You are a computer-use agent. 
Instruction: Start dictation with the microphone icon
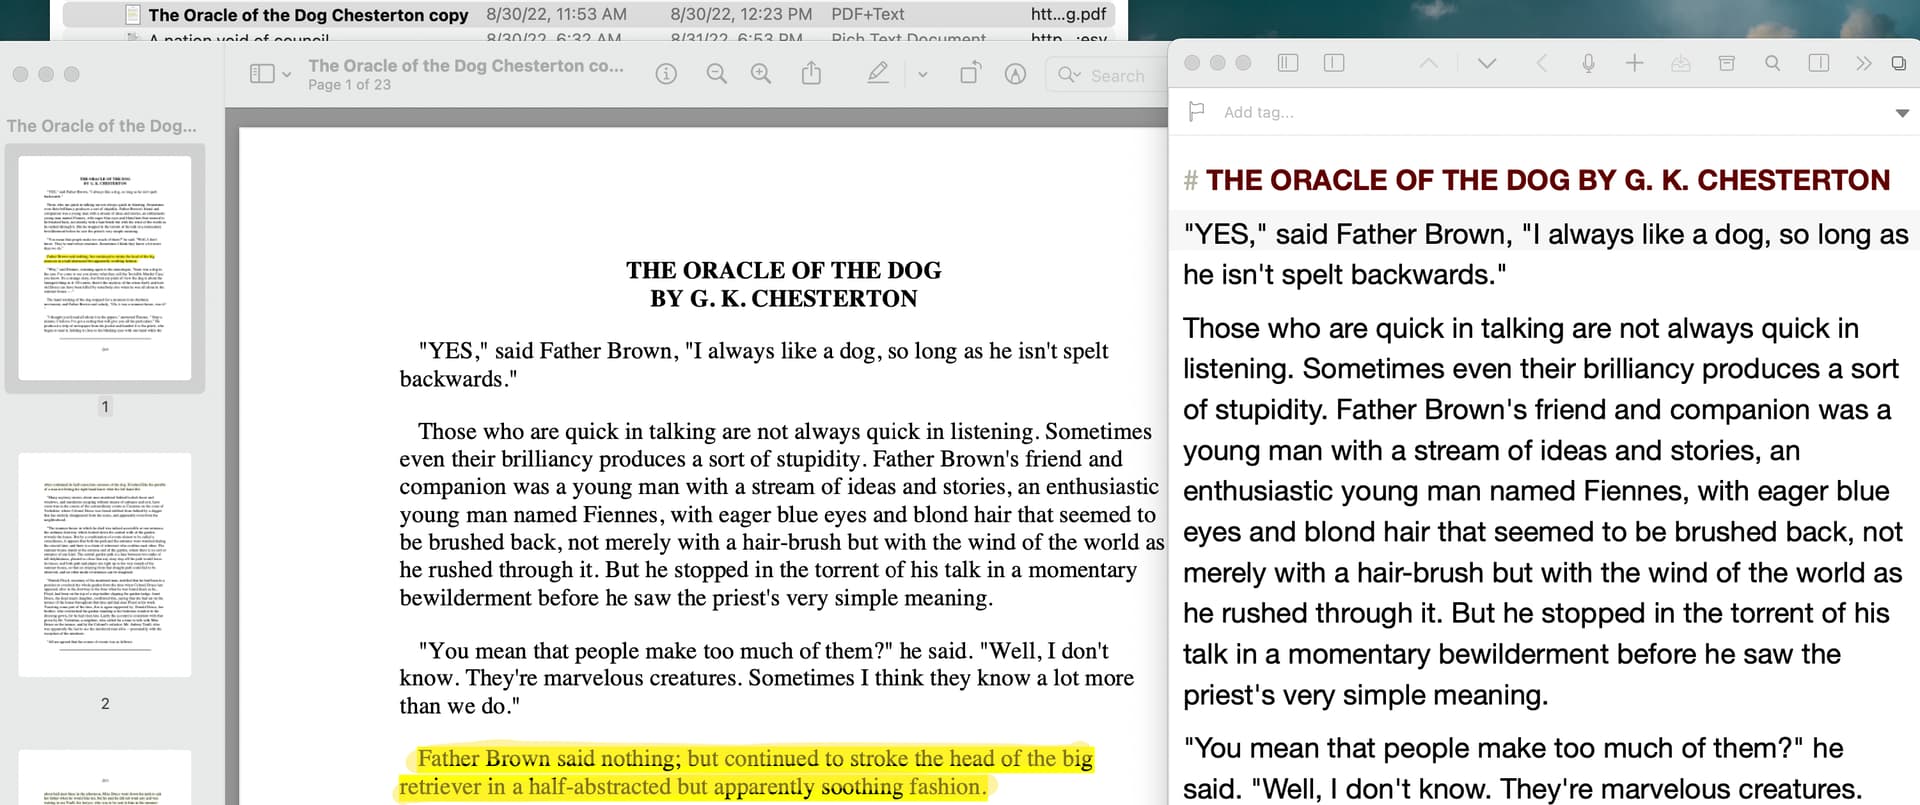pyautogui.click(x=1588, y=63)
